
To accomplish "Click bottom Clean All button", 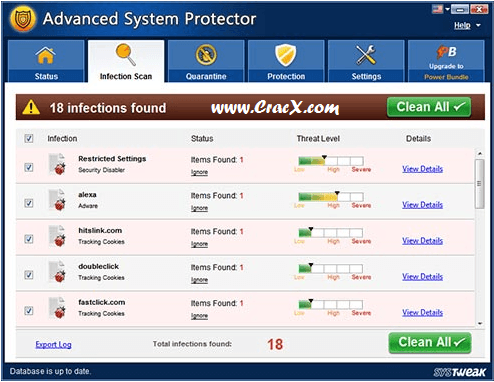I will point(430,342).
